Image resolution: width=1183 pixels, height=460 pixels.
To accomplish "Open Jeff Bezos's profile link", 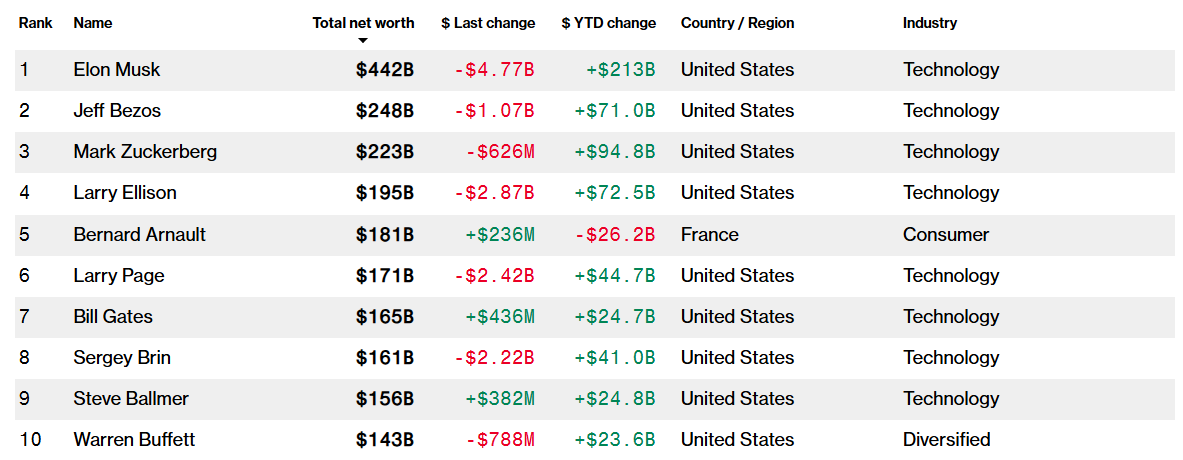I will coord(117,111).
